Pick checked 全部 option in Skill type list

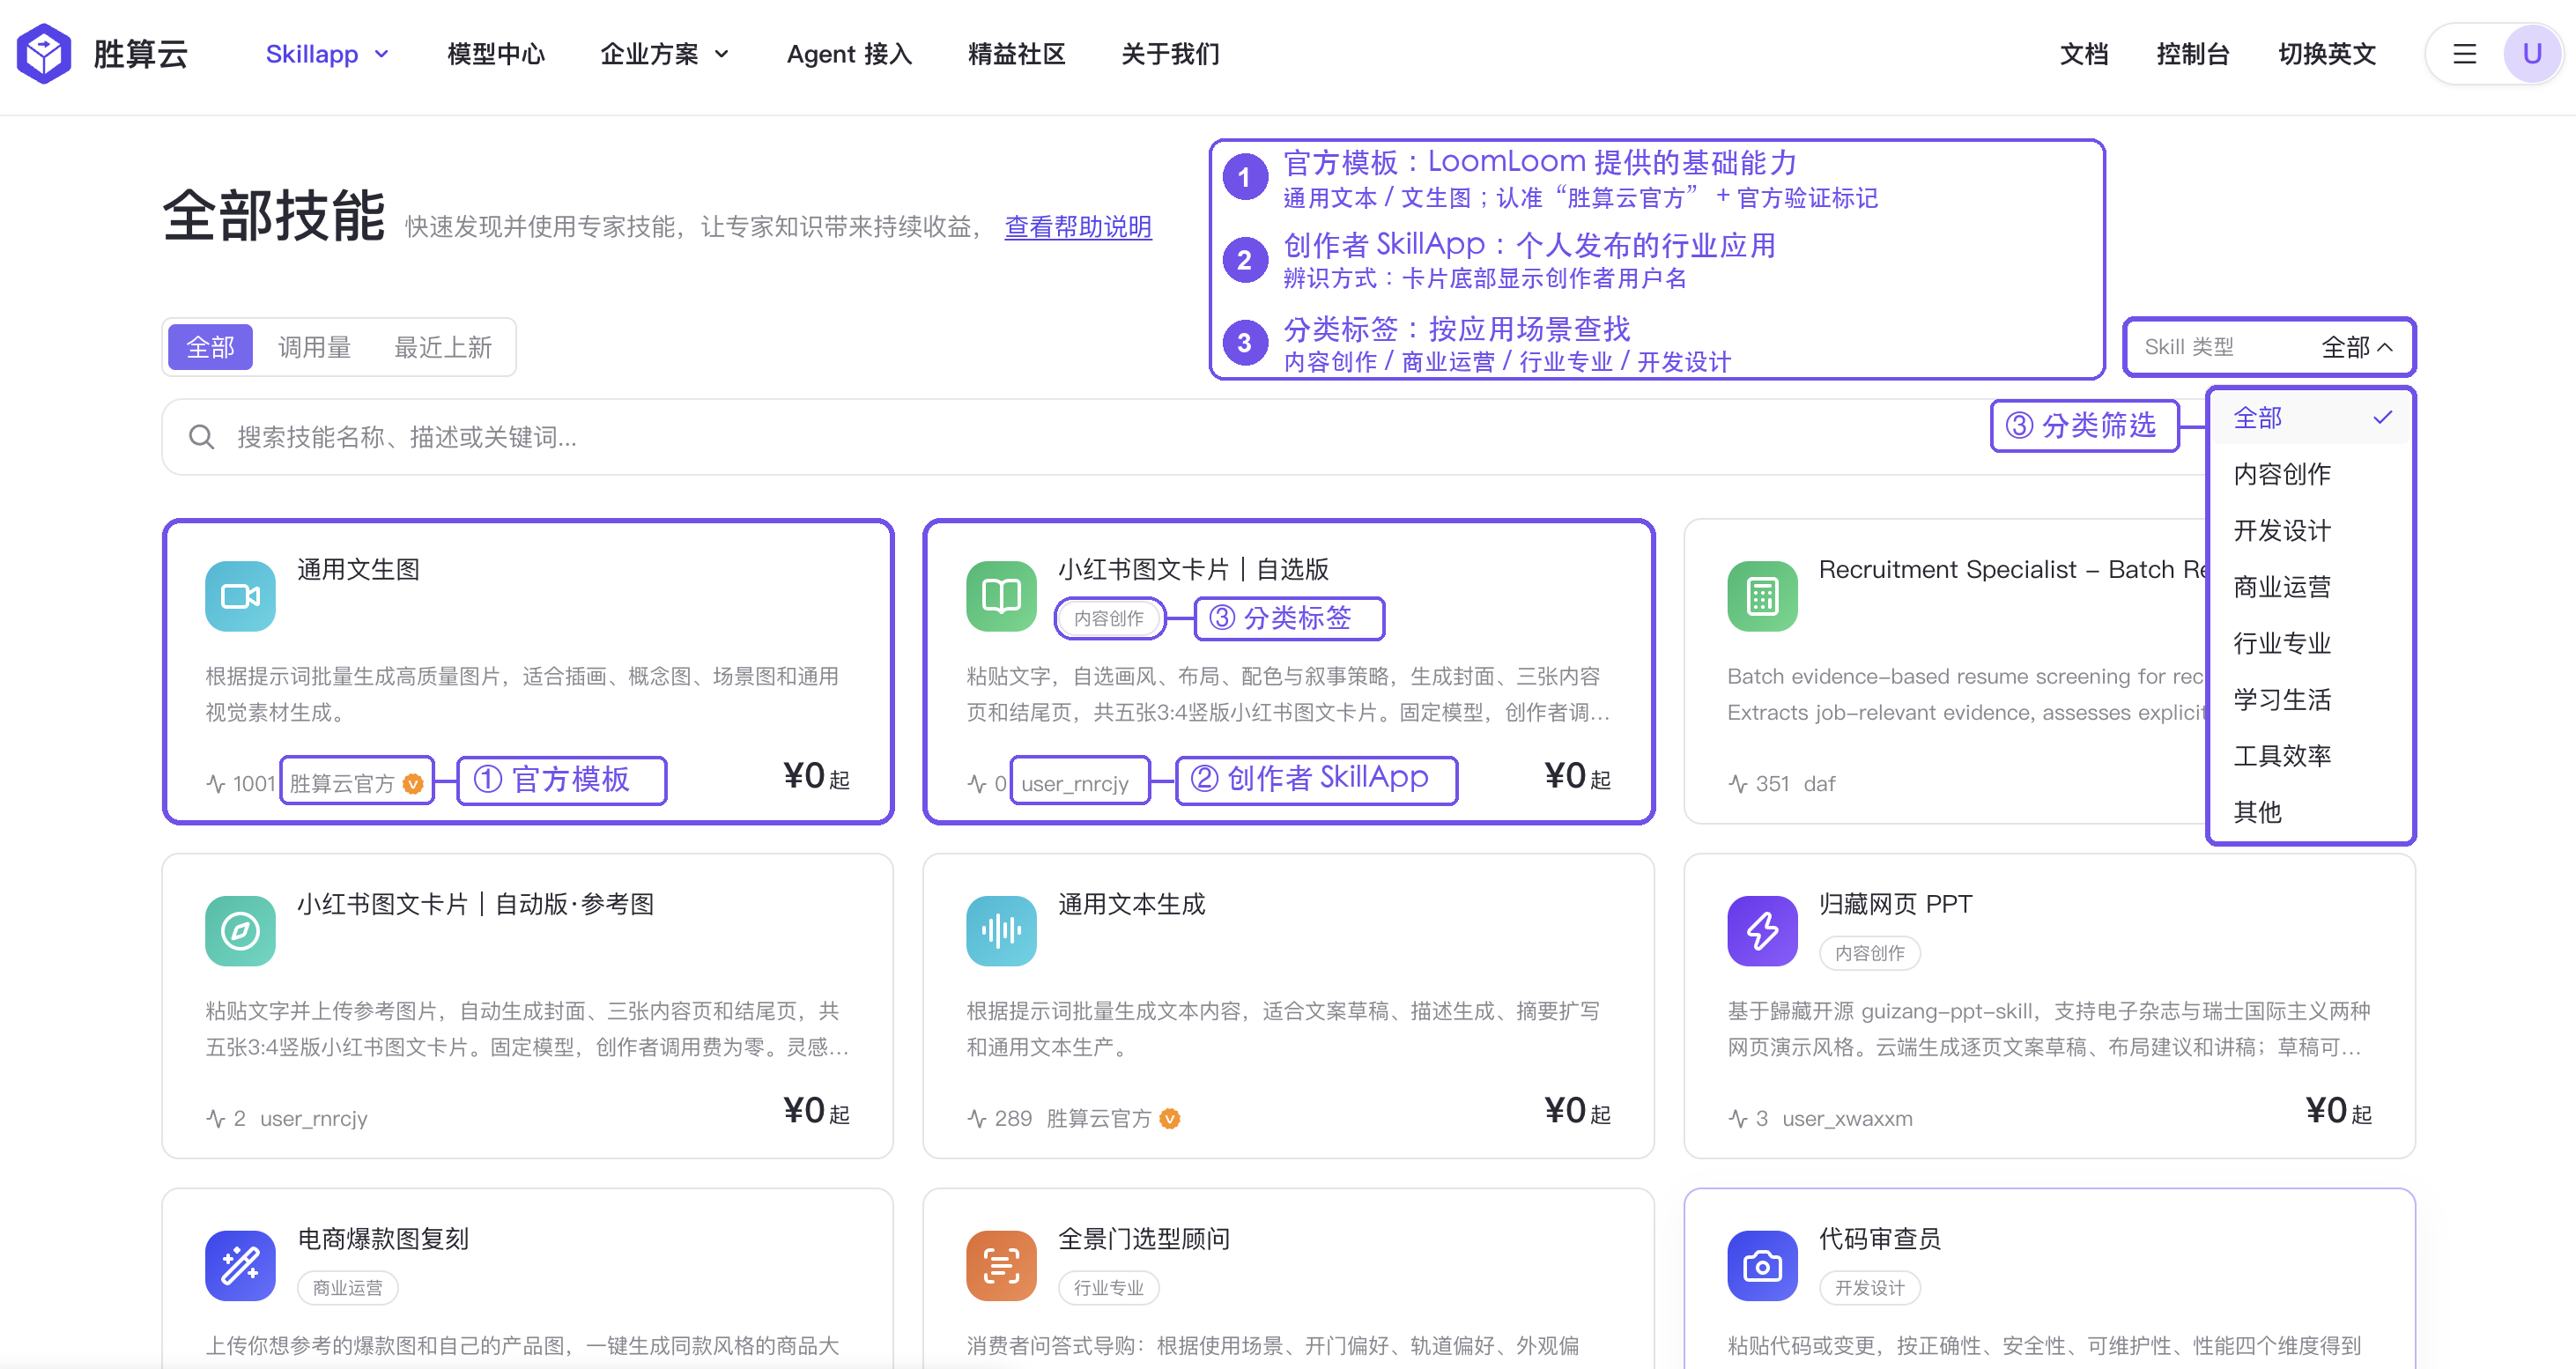click(2310, 418)
